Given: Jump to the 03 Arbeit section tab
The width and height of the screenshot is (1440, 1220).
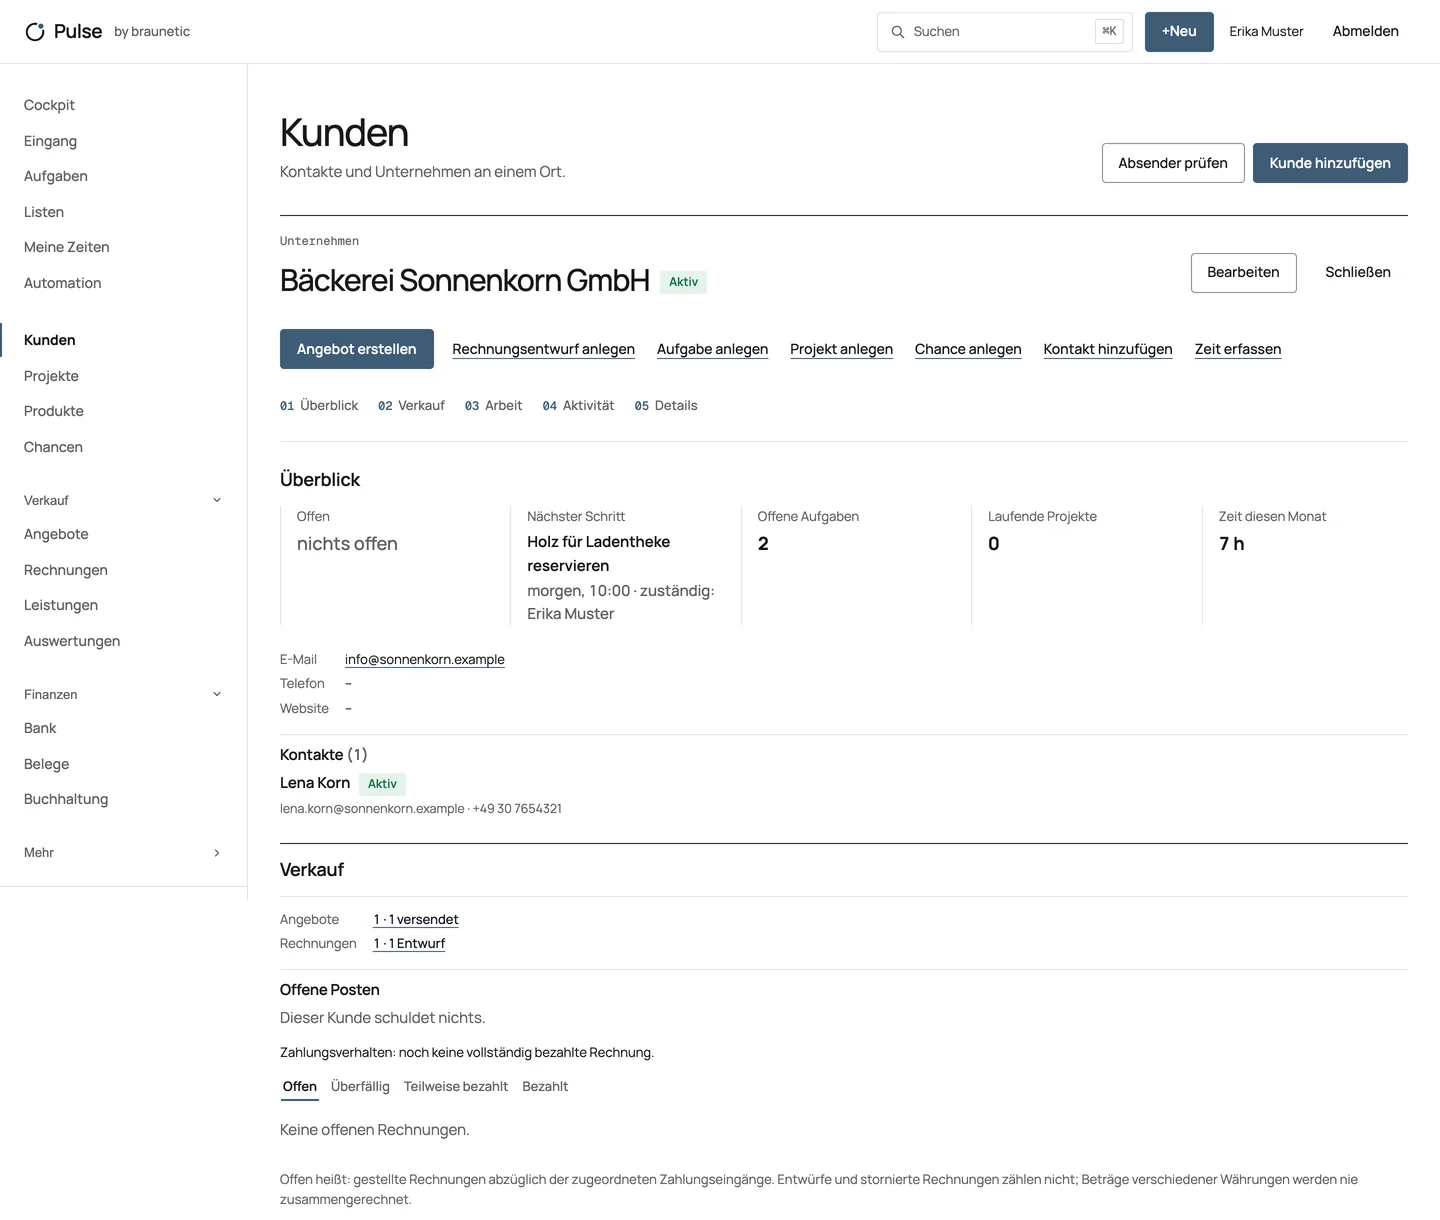Looking at the screenshot, I should [493, 406].
